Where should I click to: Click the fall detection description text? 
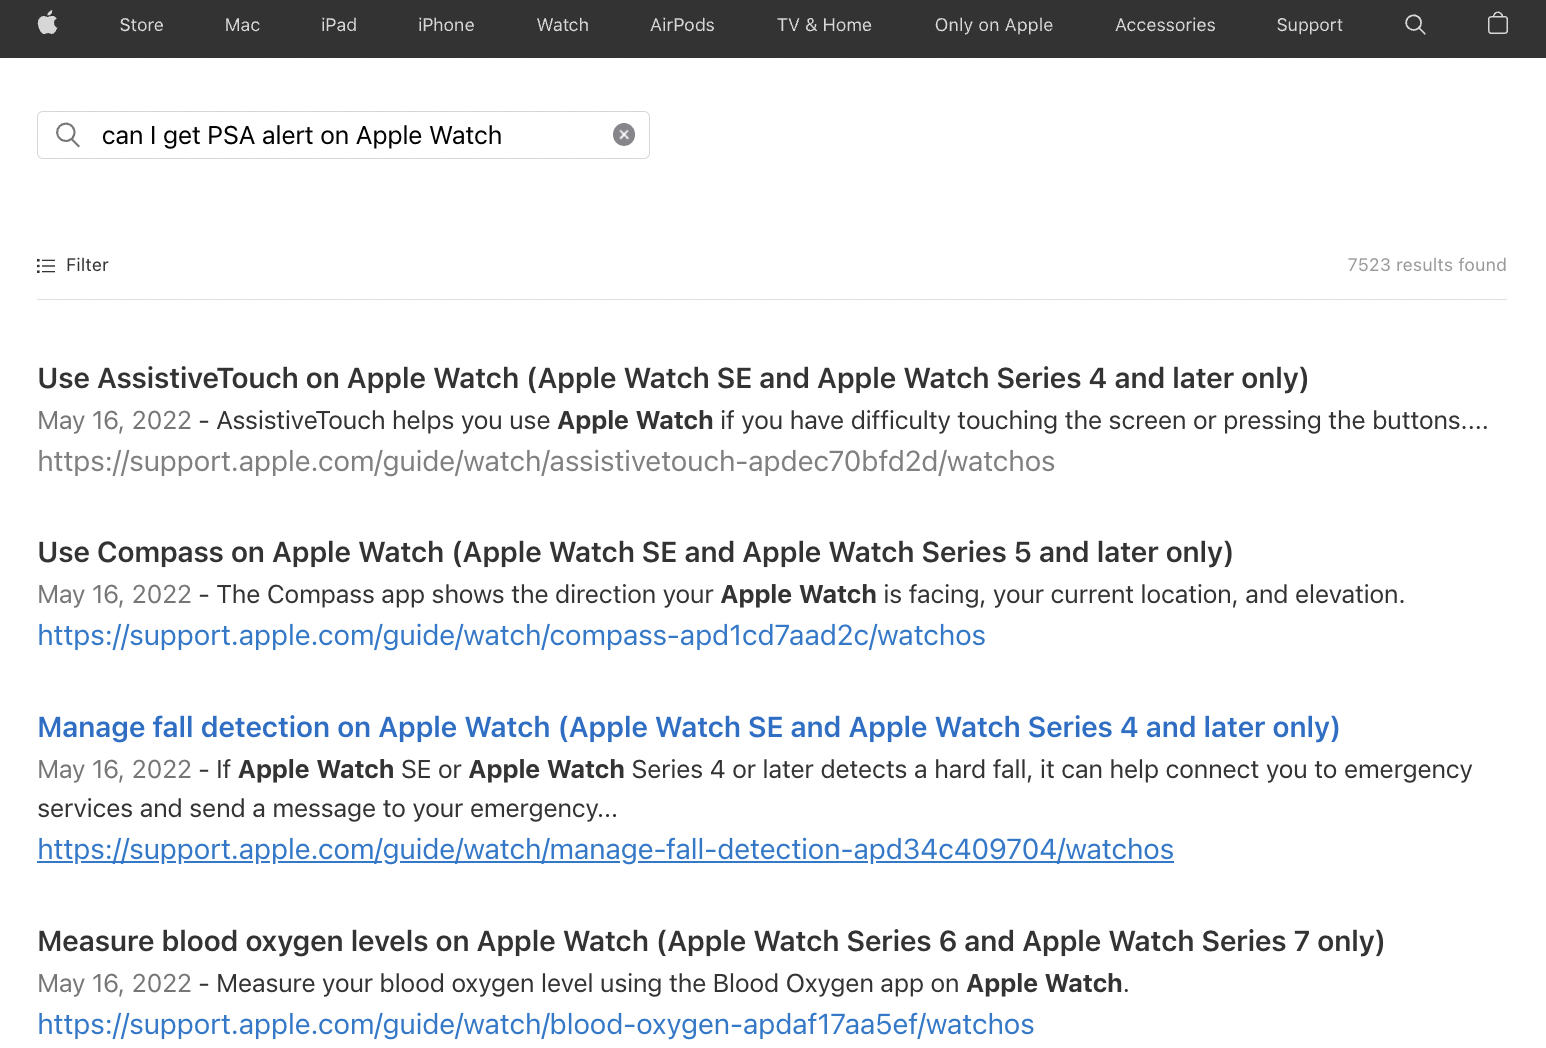(755, 788)
